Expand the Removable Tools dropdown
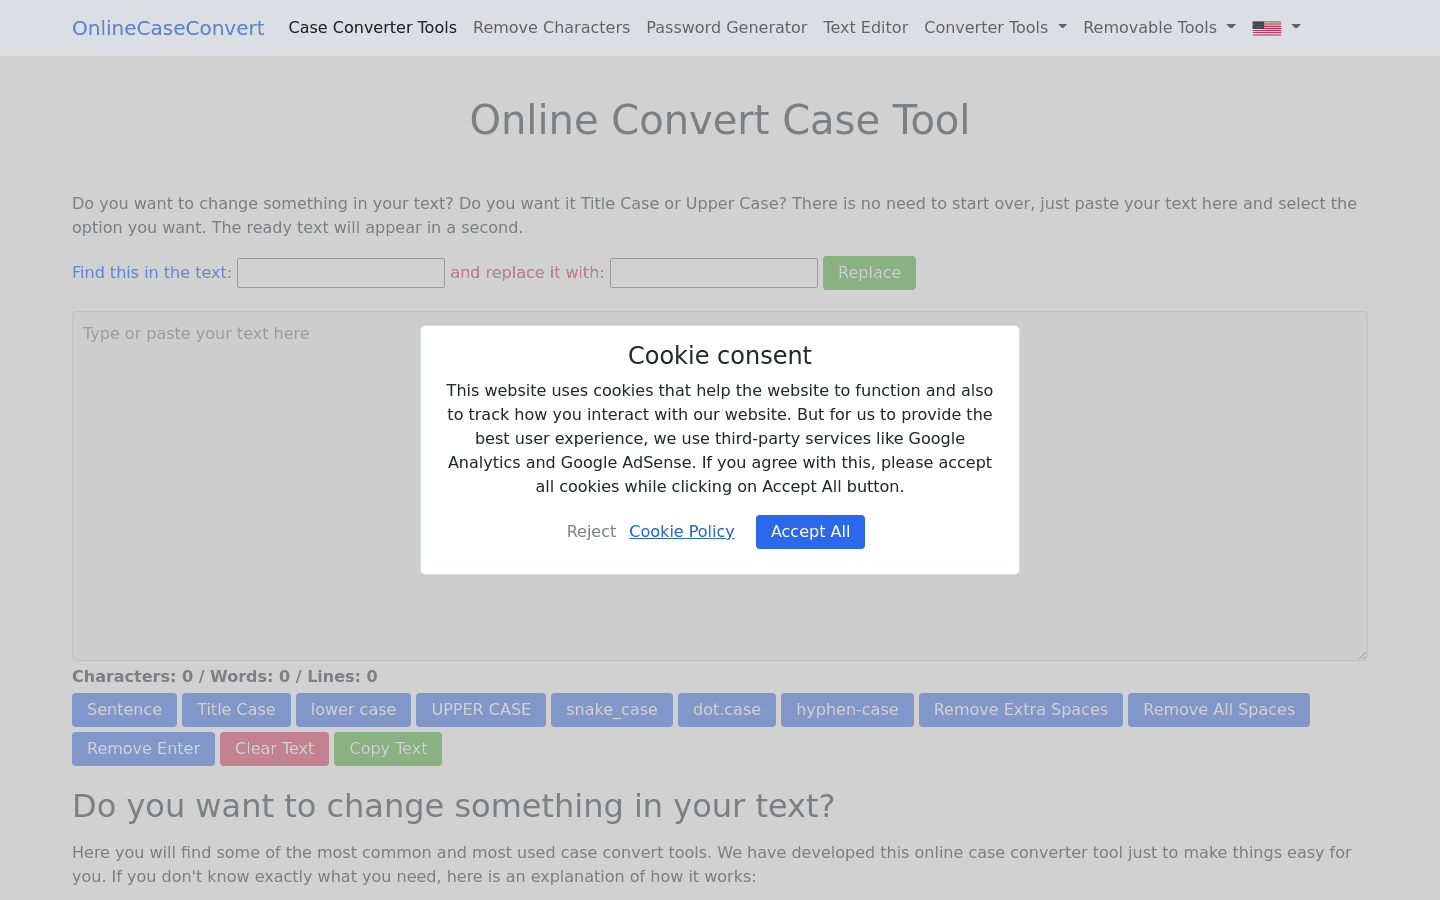This screenshot has width=1440, height=900. [1158, 27]
